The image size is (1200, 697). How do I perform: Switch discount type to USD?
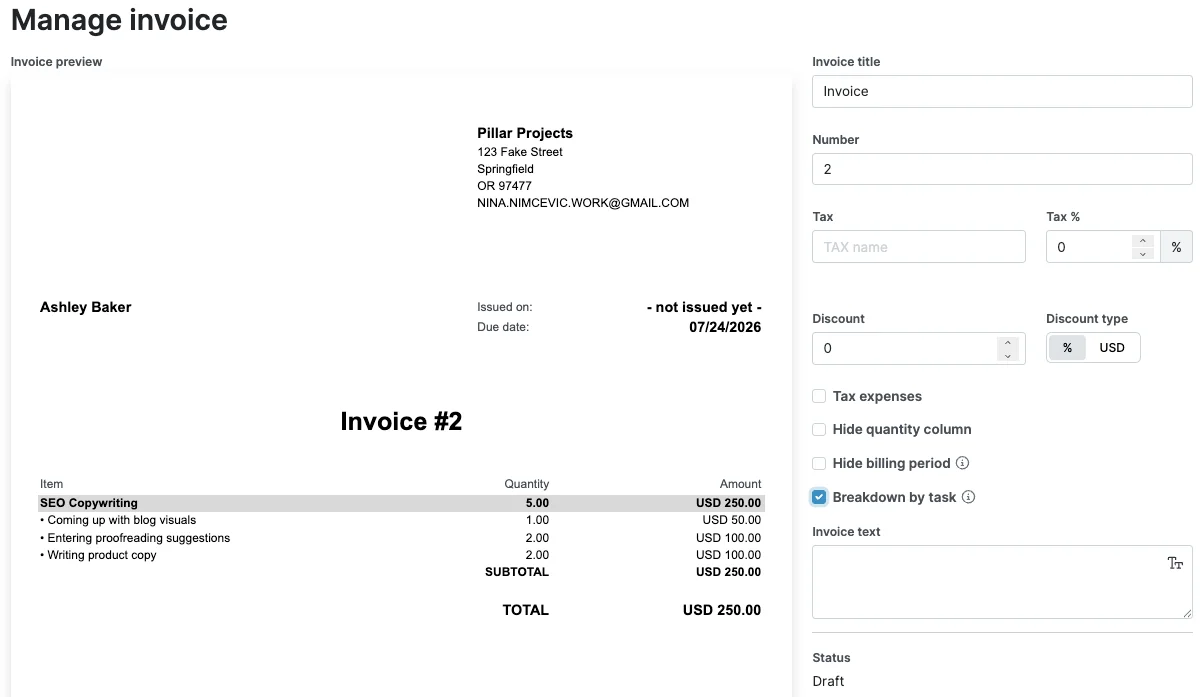point(1112,348)
